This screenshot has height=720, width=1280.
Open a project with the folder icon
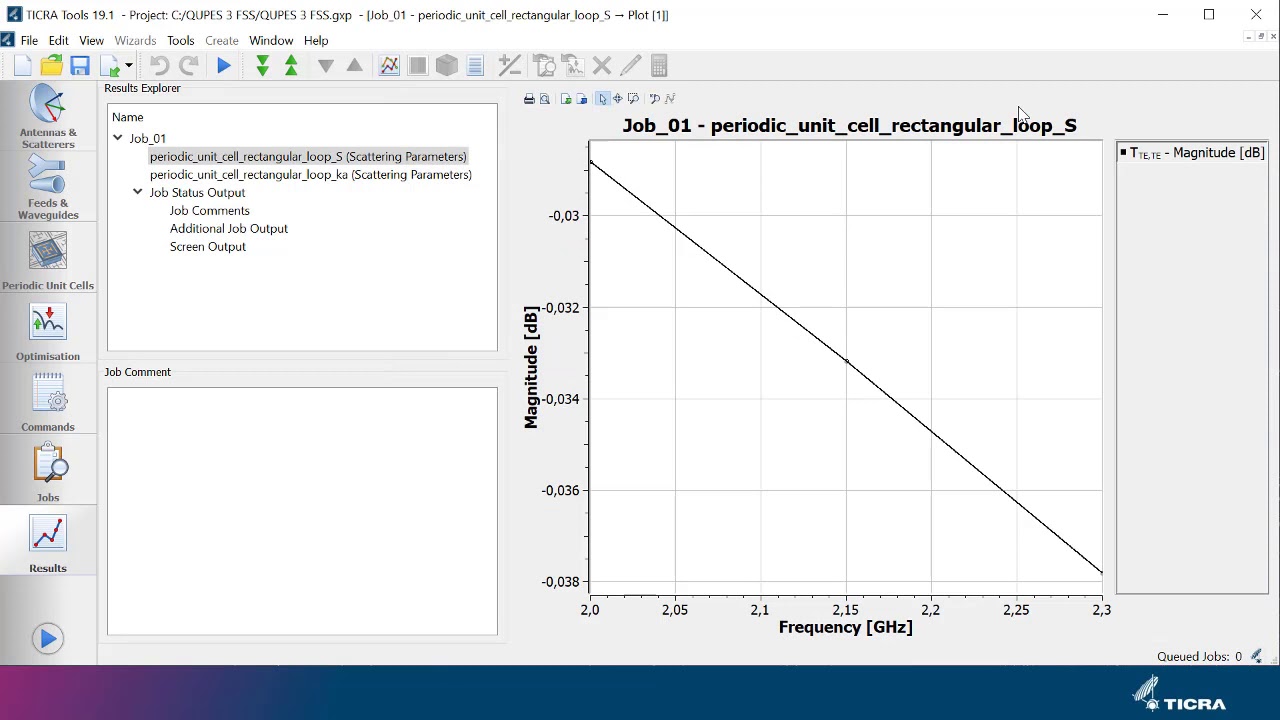tap(51, 66)
